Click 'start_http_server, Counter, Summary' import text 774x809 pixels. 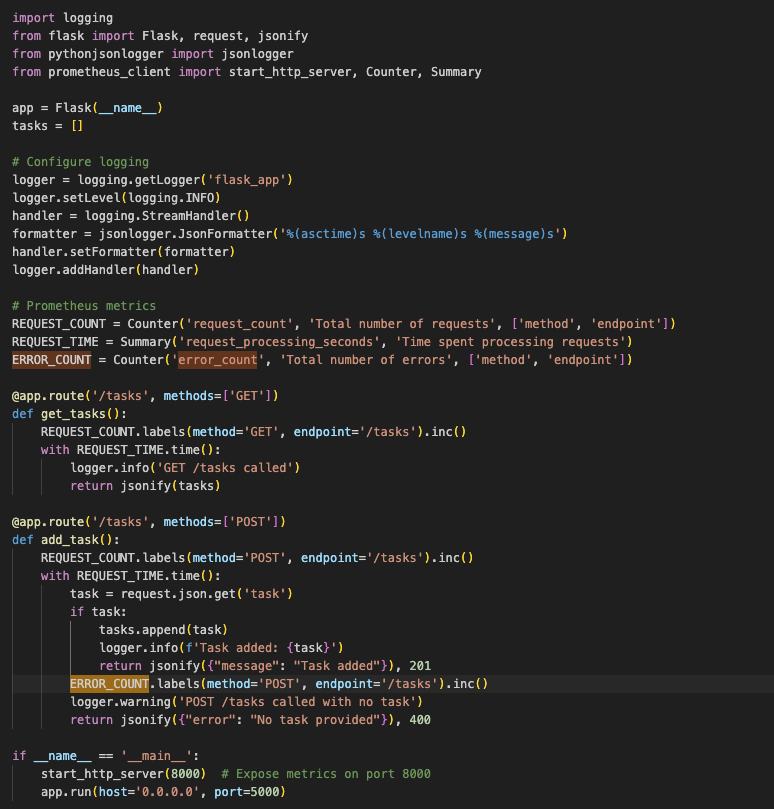point(355,72)
